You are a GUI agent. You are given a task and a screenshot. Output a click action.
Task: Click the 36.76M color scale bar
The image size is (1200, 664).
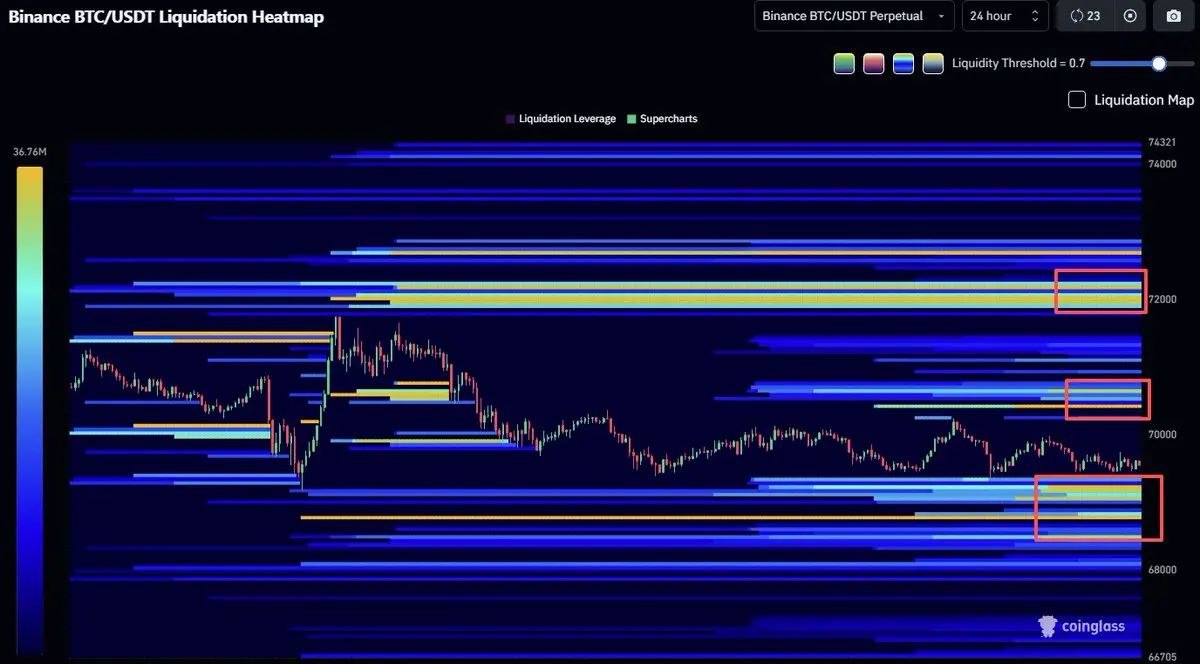[x=29, y=410]
